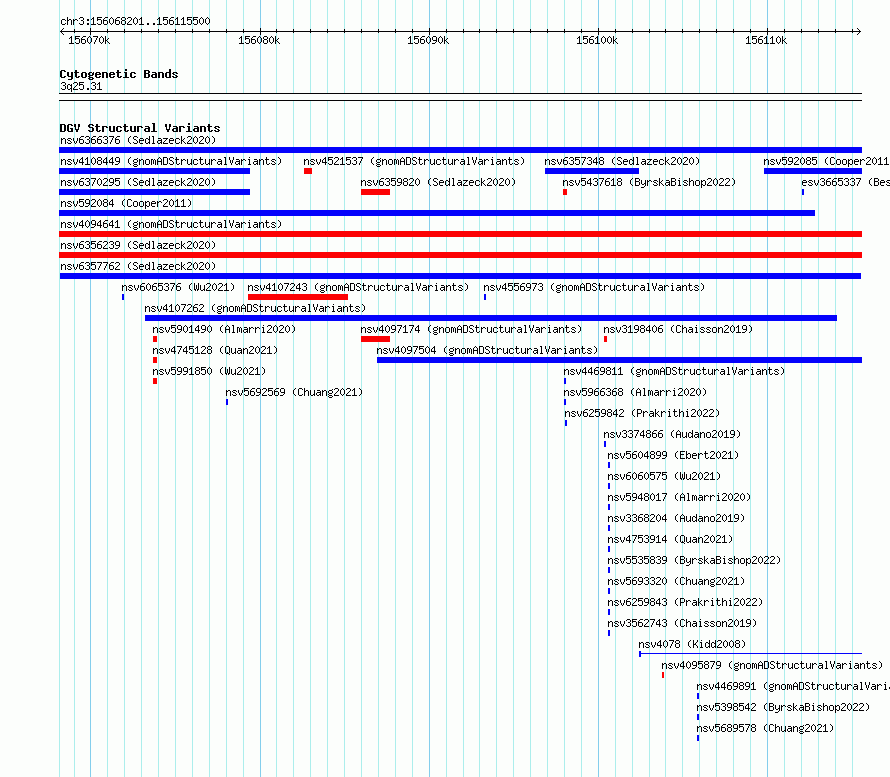Click nsv592084 (Cooper2011) label
This screenshot has height=777, width=890.
pyautogui.click(x=126, y=203)
